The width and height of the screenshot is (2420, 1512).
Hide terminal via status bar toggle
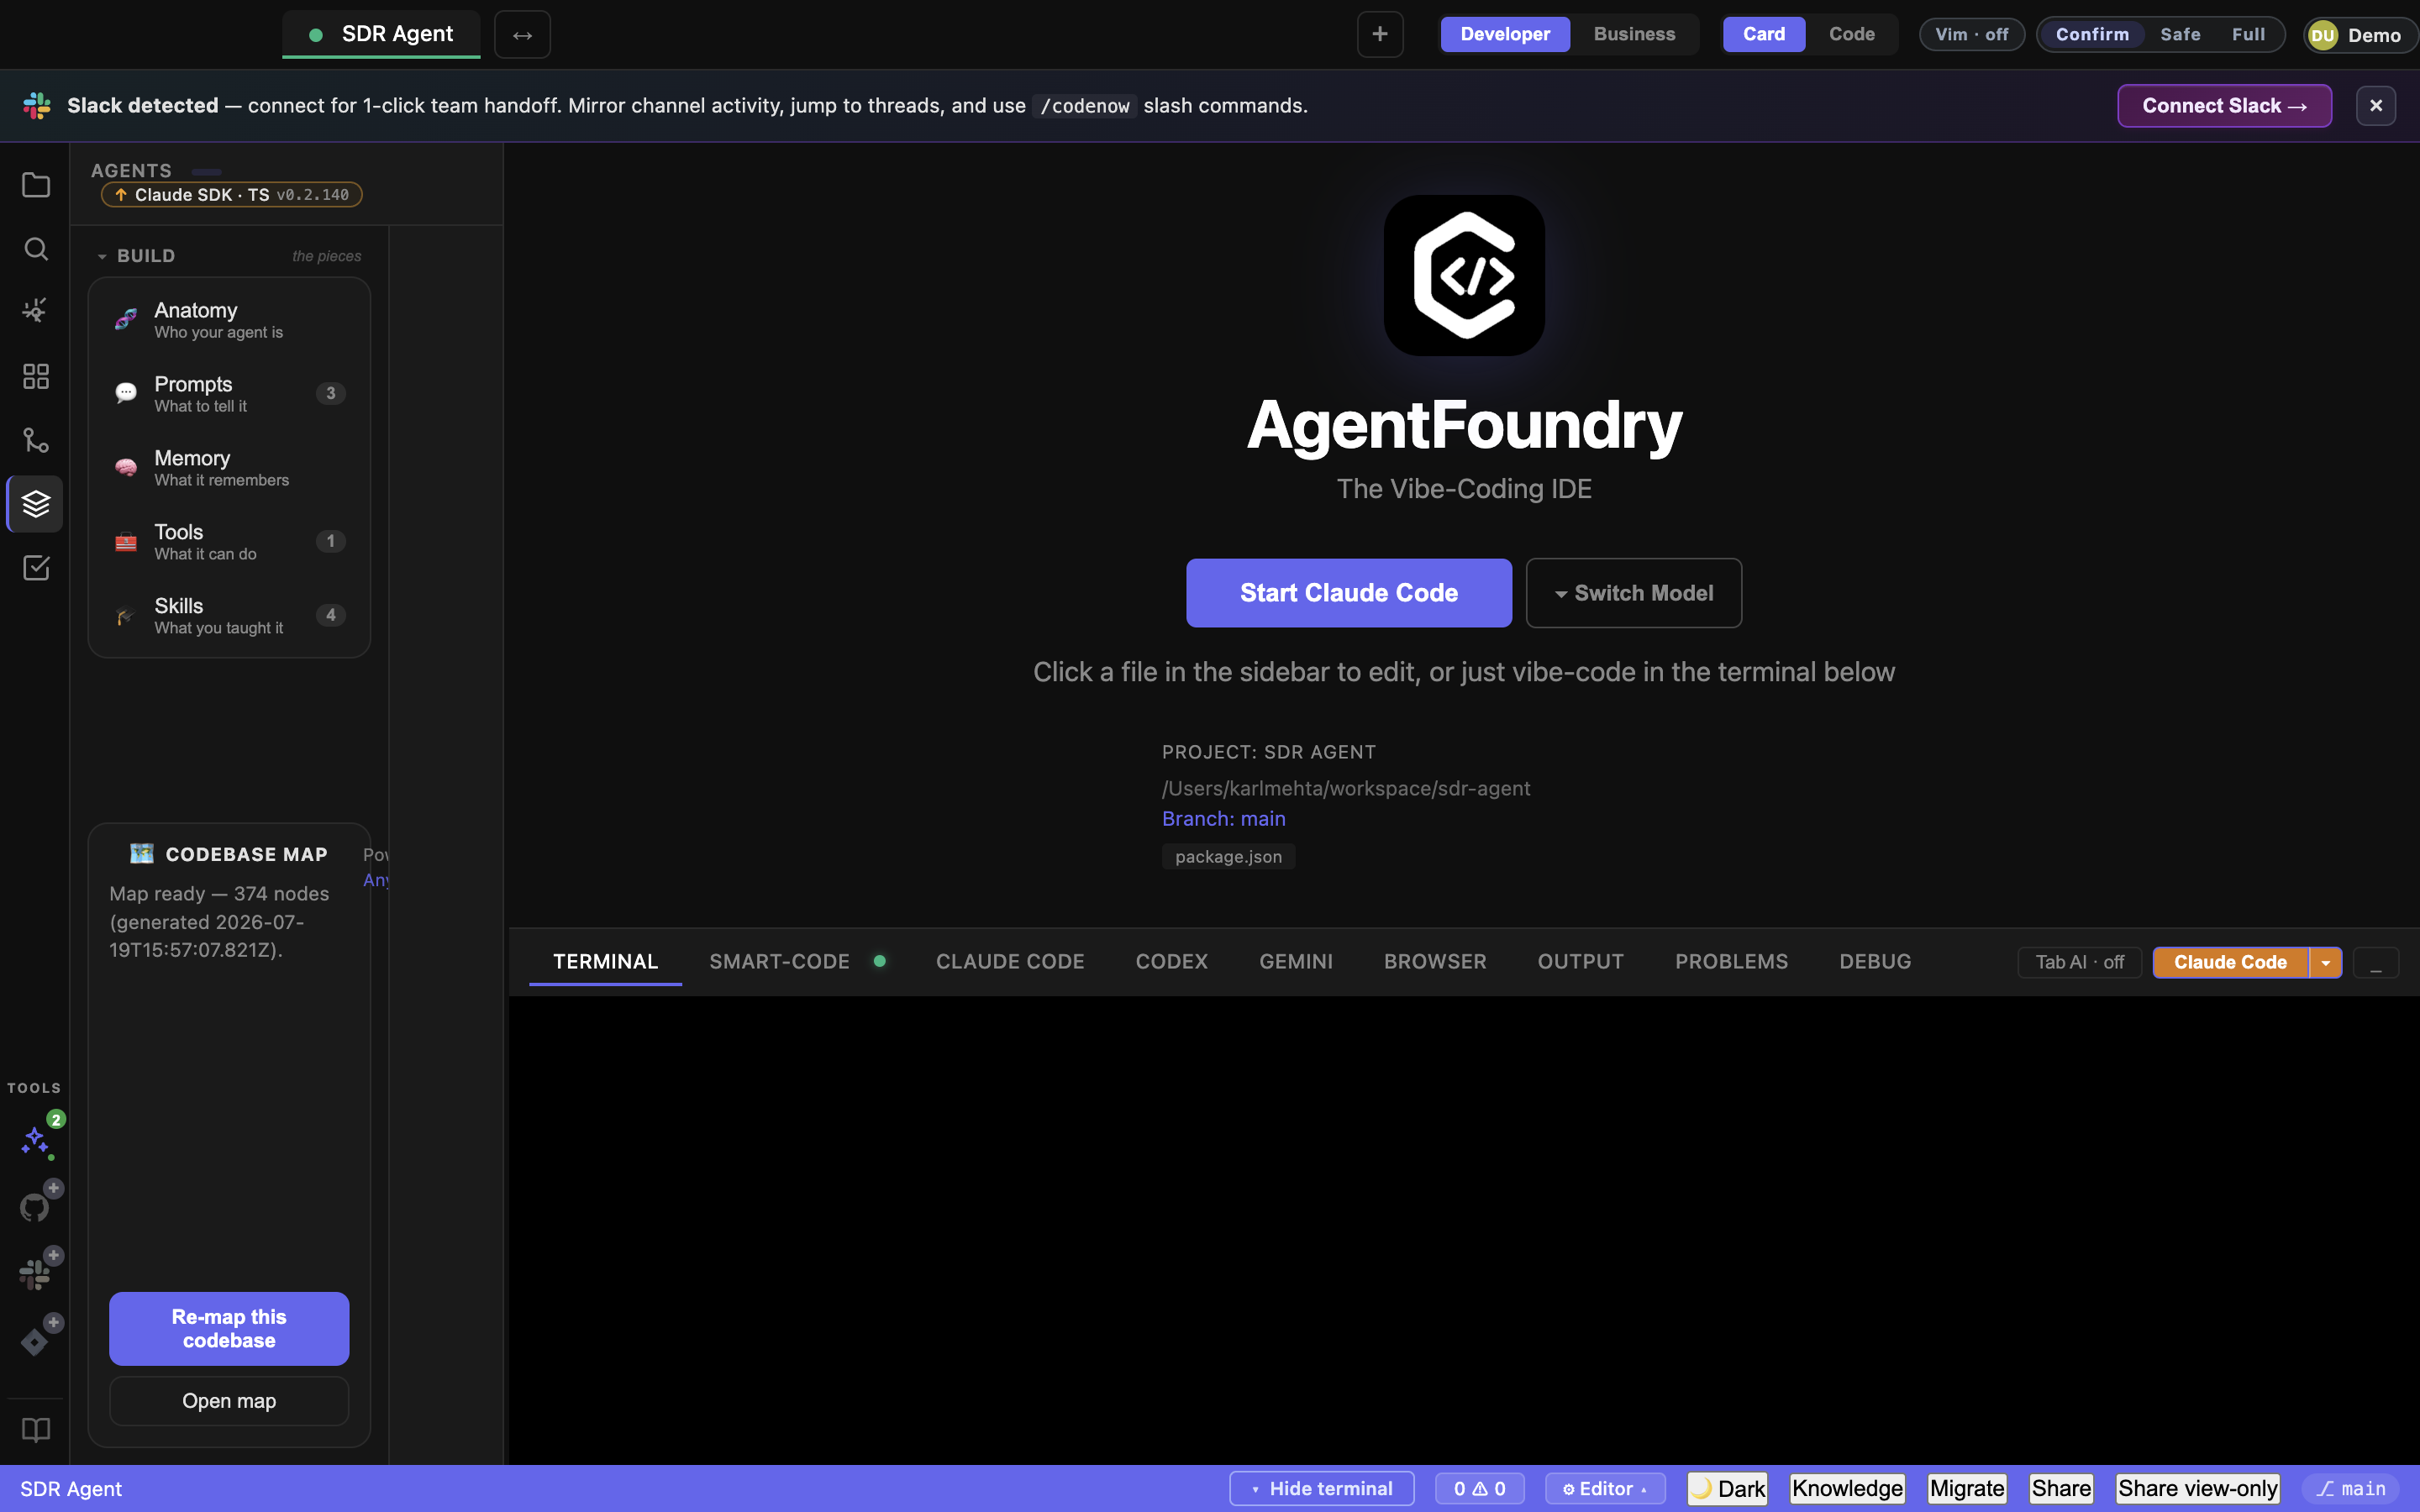tap(1322, 1489)
